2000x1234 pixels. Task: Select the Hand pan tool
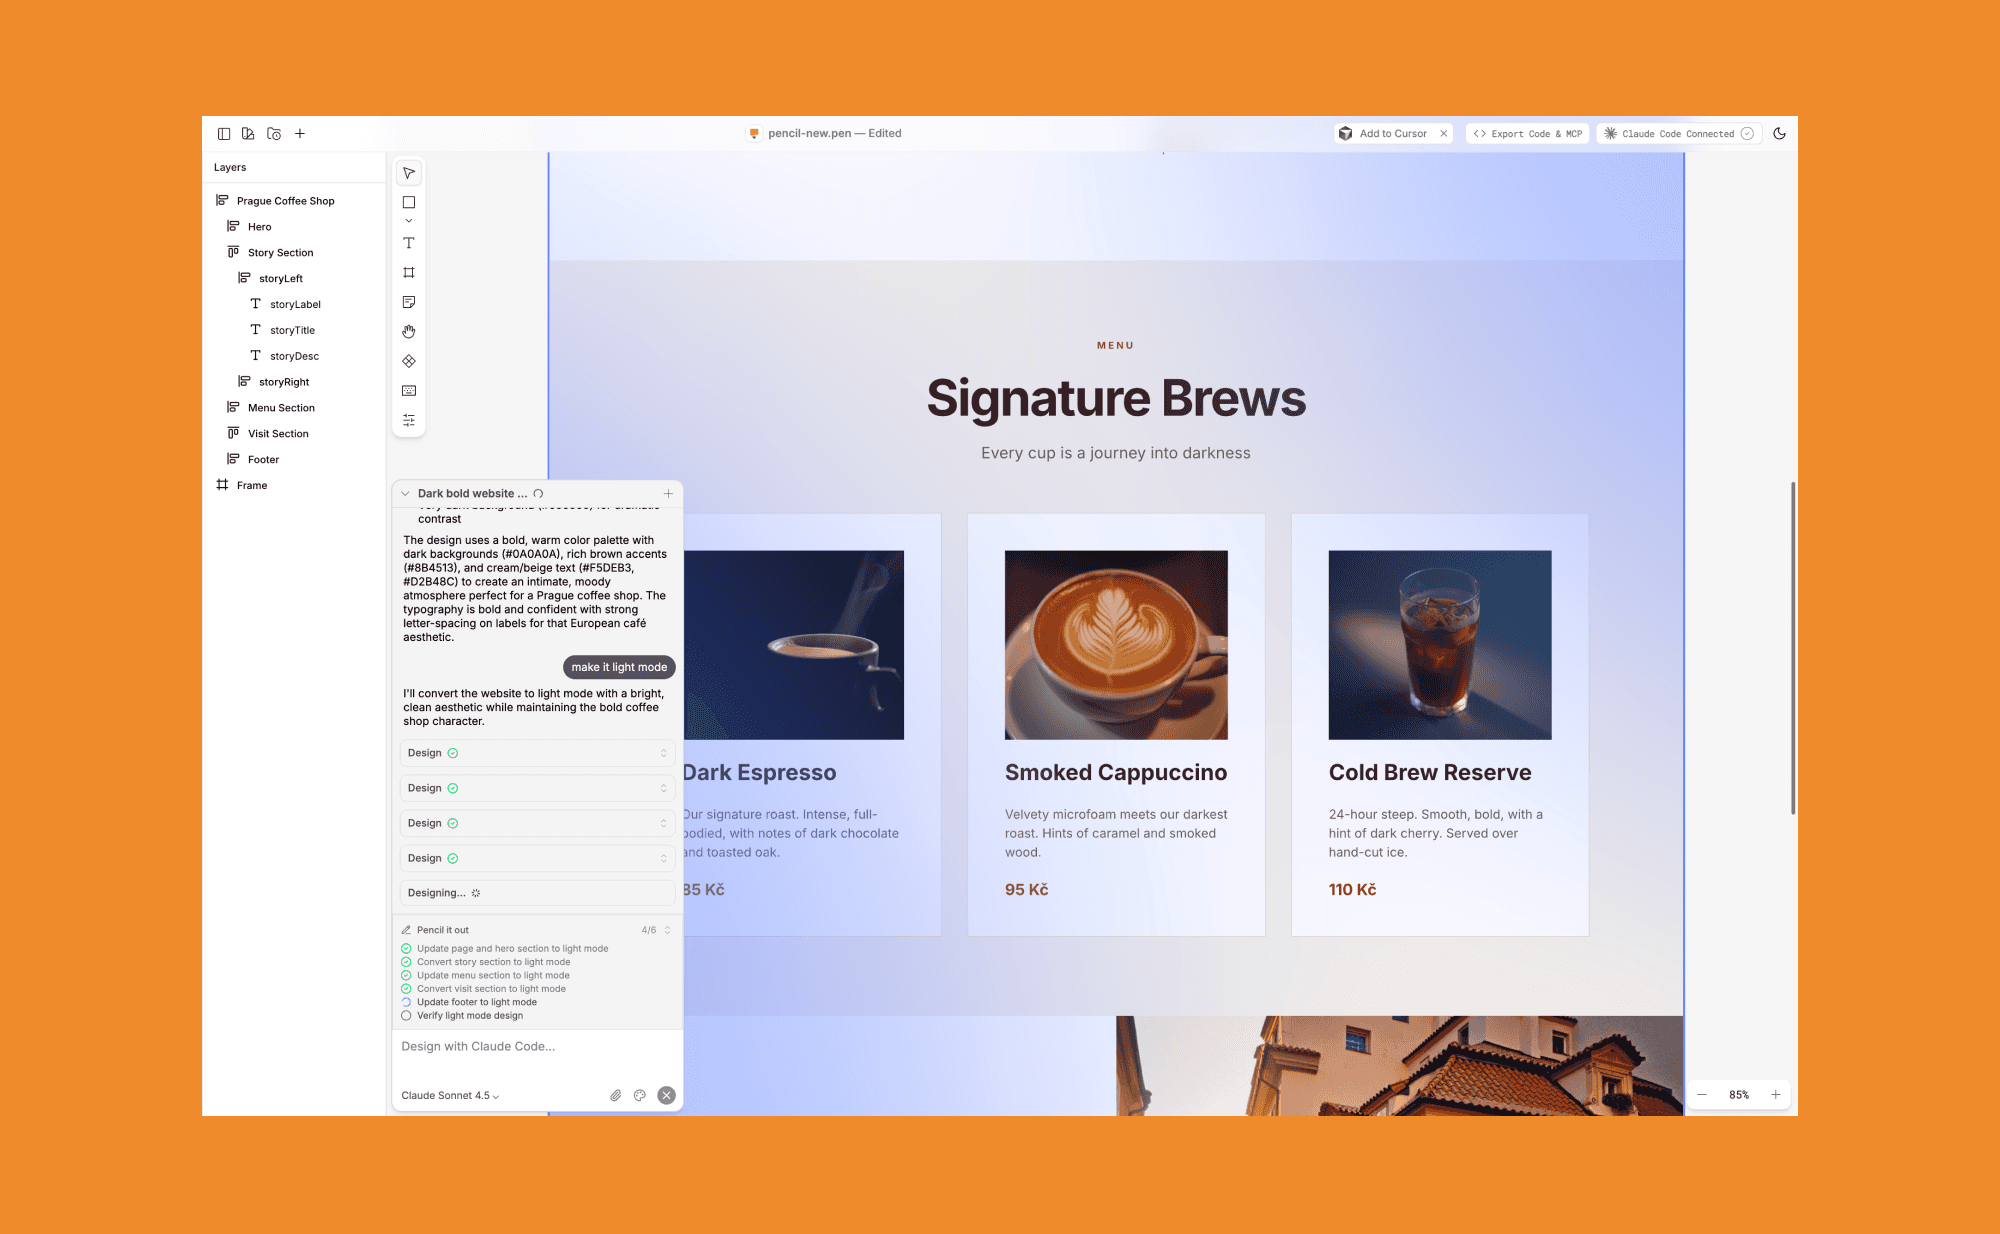[409, 331]
